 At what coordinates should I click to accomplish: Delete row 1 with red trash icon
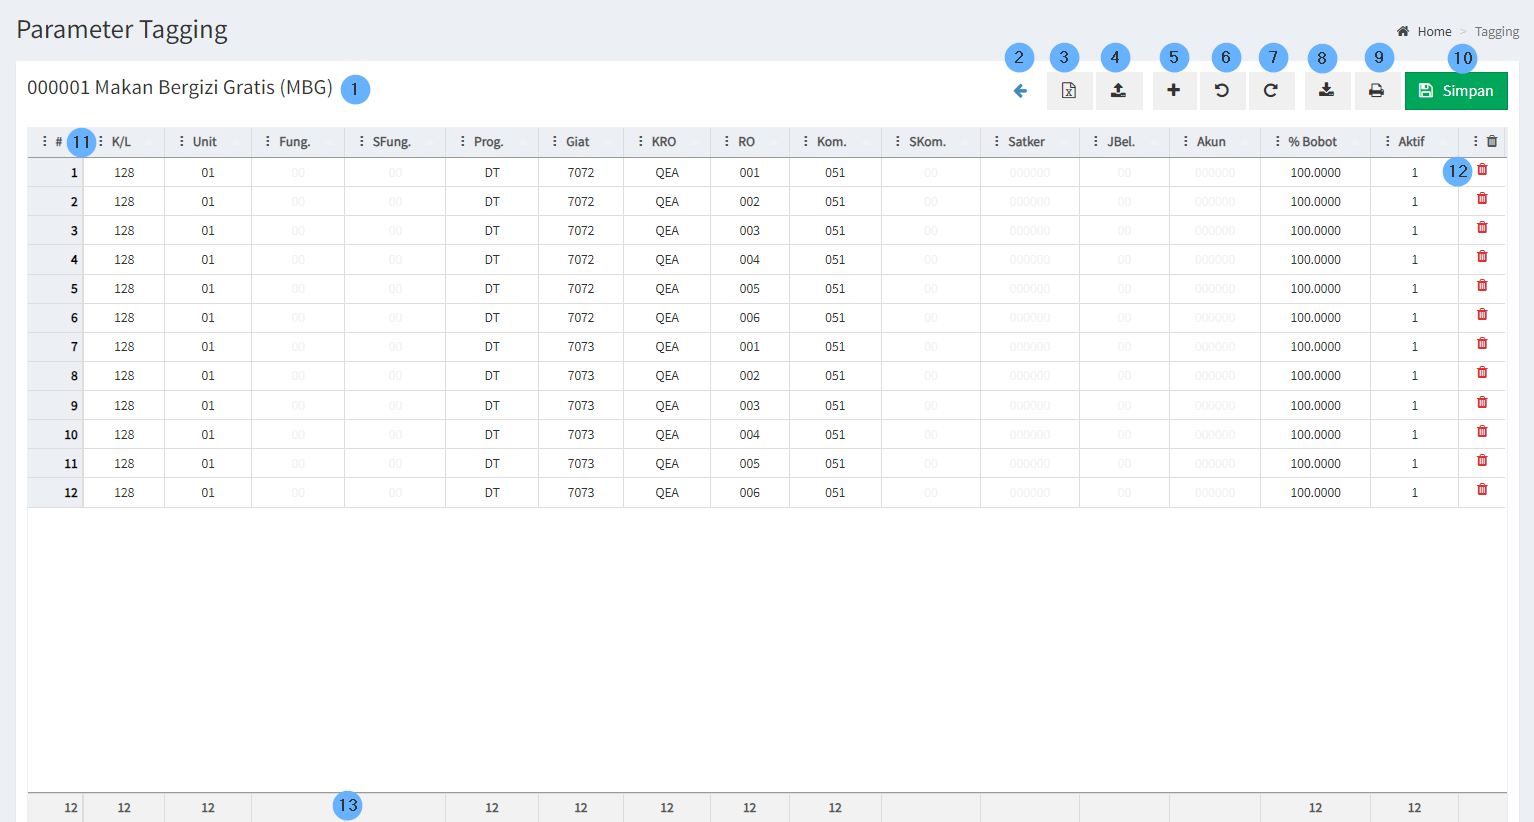coord(1482,170)
